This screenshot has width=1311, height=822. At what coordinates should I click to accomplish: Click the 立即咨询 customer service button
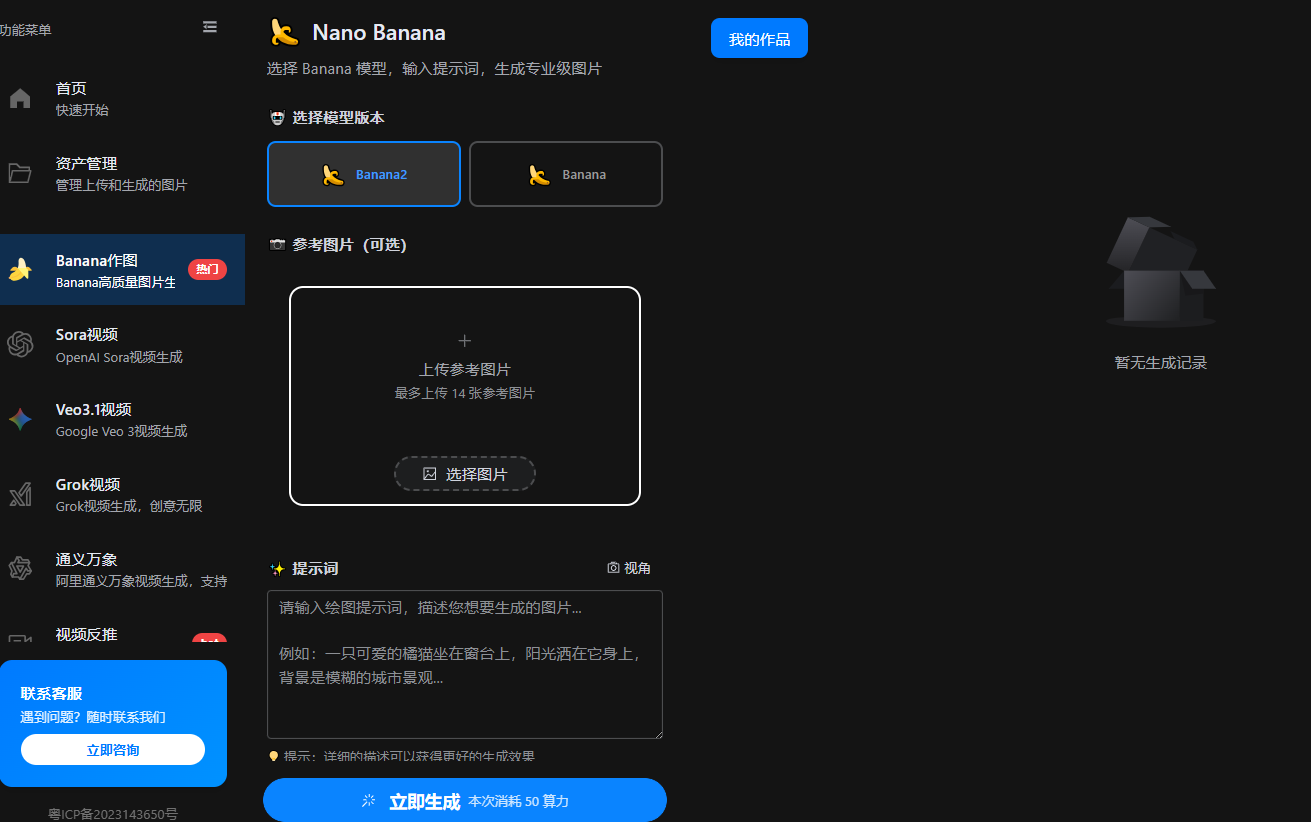tap(113, 750)
